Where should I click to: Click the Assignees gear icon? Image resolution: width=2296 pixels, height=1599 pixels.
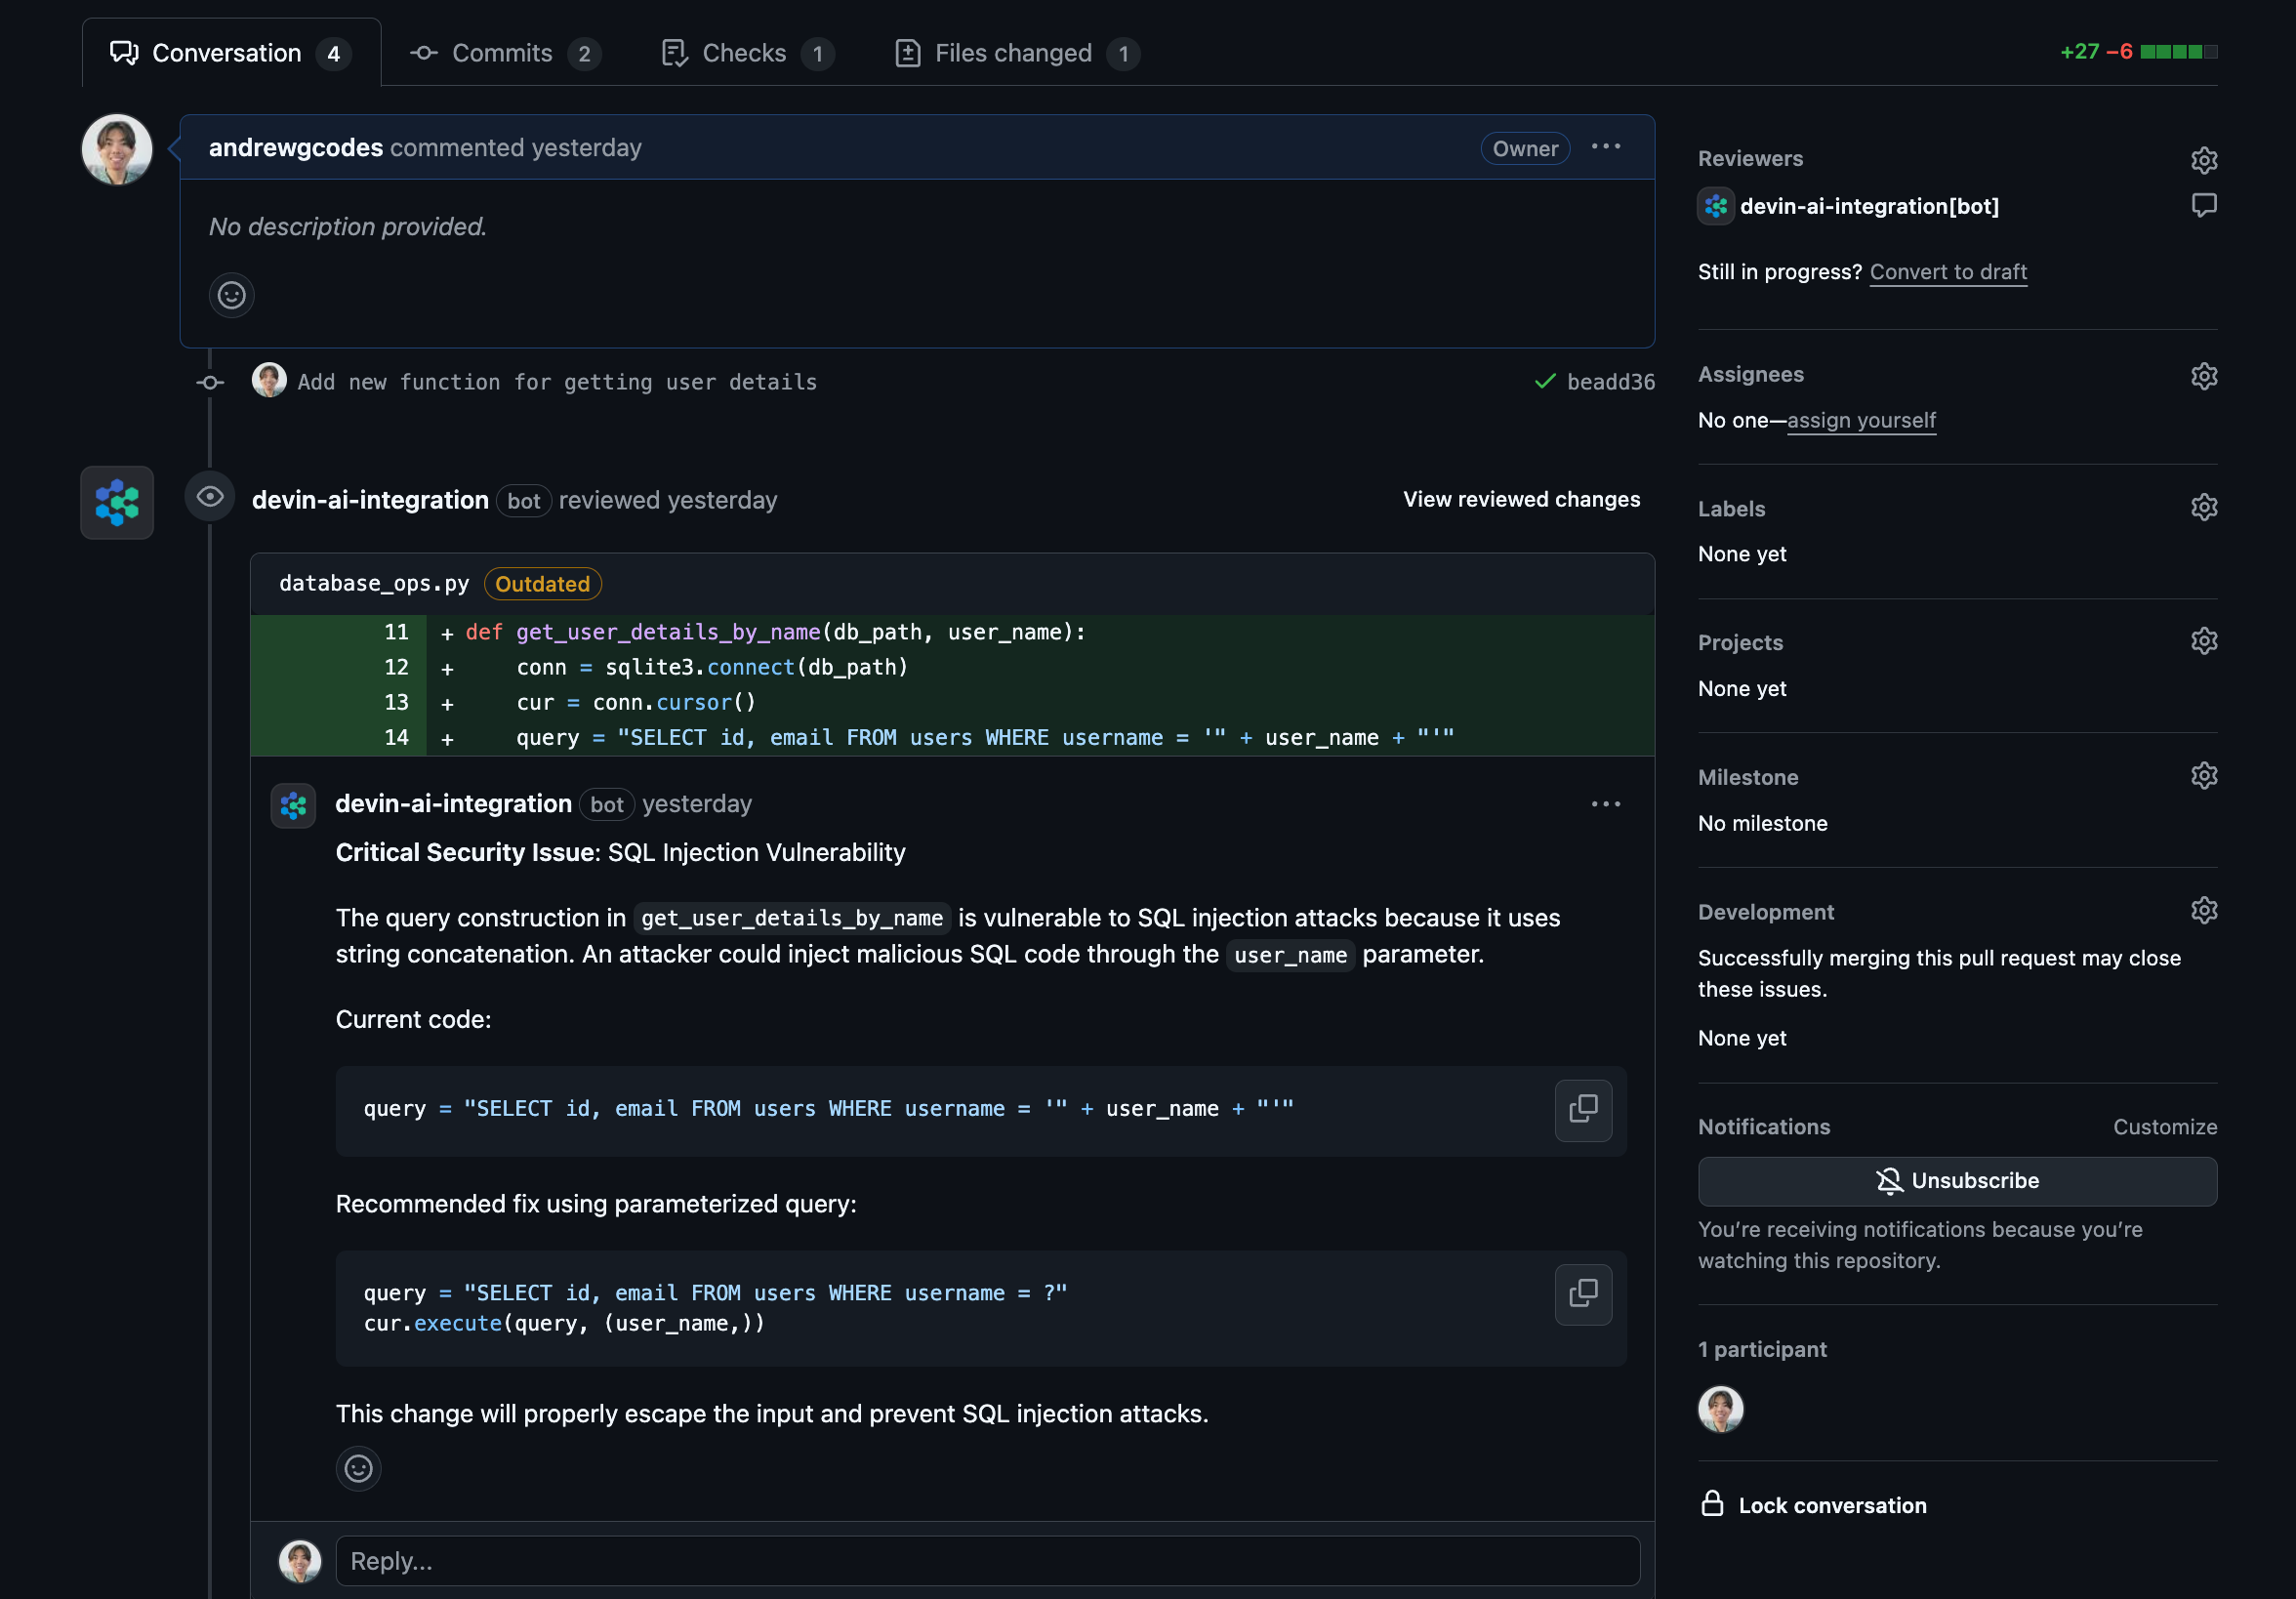coord(2203,376)
